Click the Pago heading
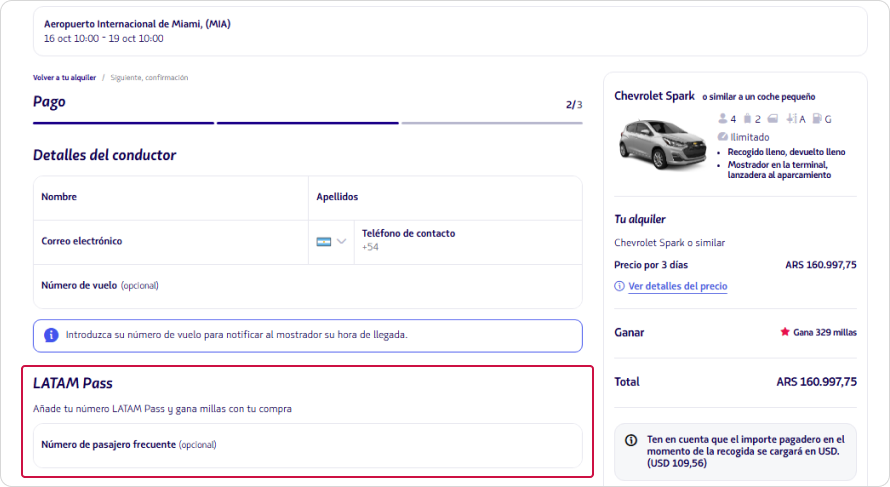The width and height of the screenshot is (890, 487). (x=49, y=102)
